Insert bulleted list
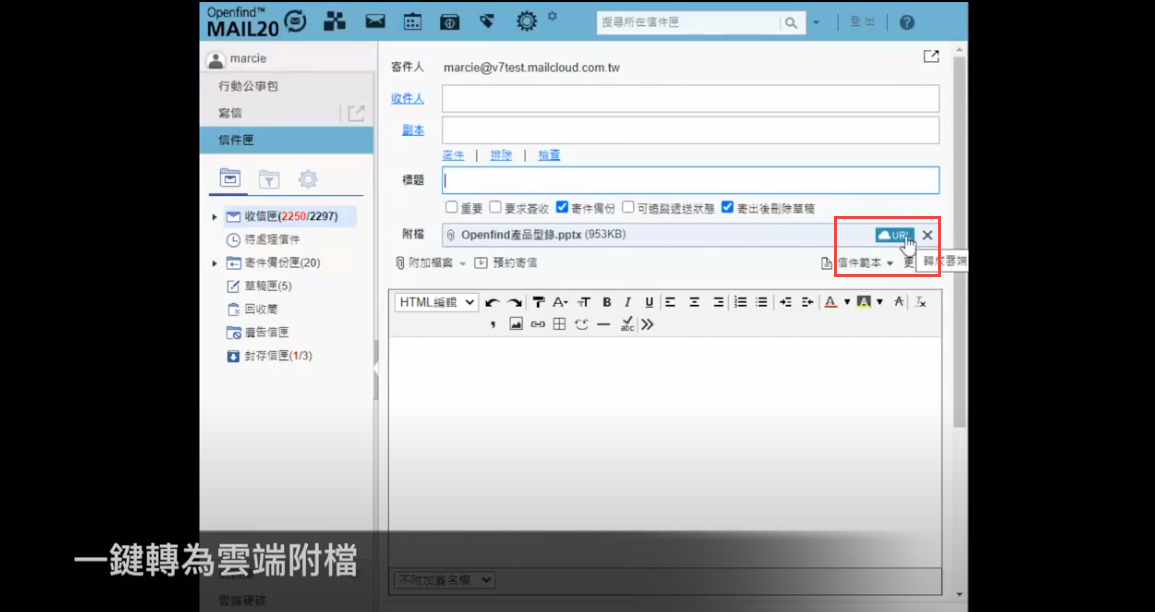This screenshot has height=612, width=1155. (x=762, y=302)
